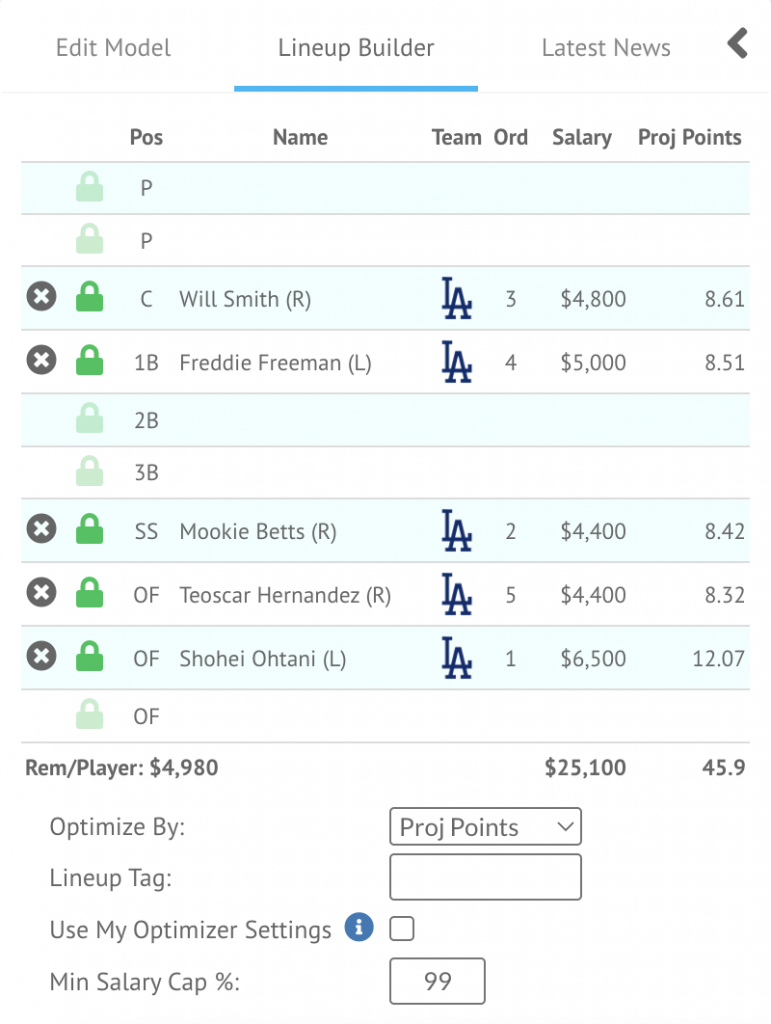Remove Mookie Betts using the X icon
This screenshot has width=771, height=1024.
tap(41, 531)
